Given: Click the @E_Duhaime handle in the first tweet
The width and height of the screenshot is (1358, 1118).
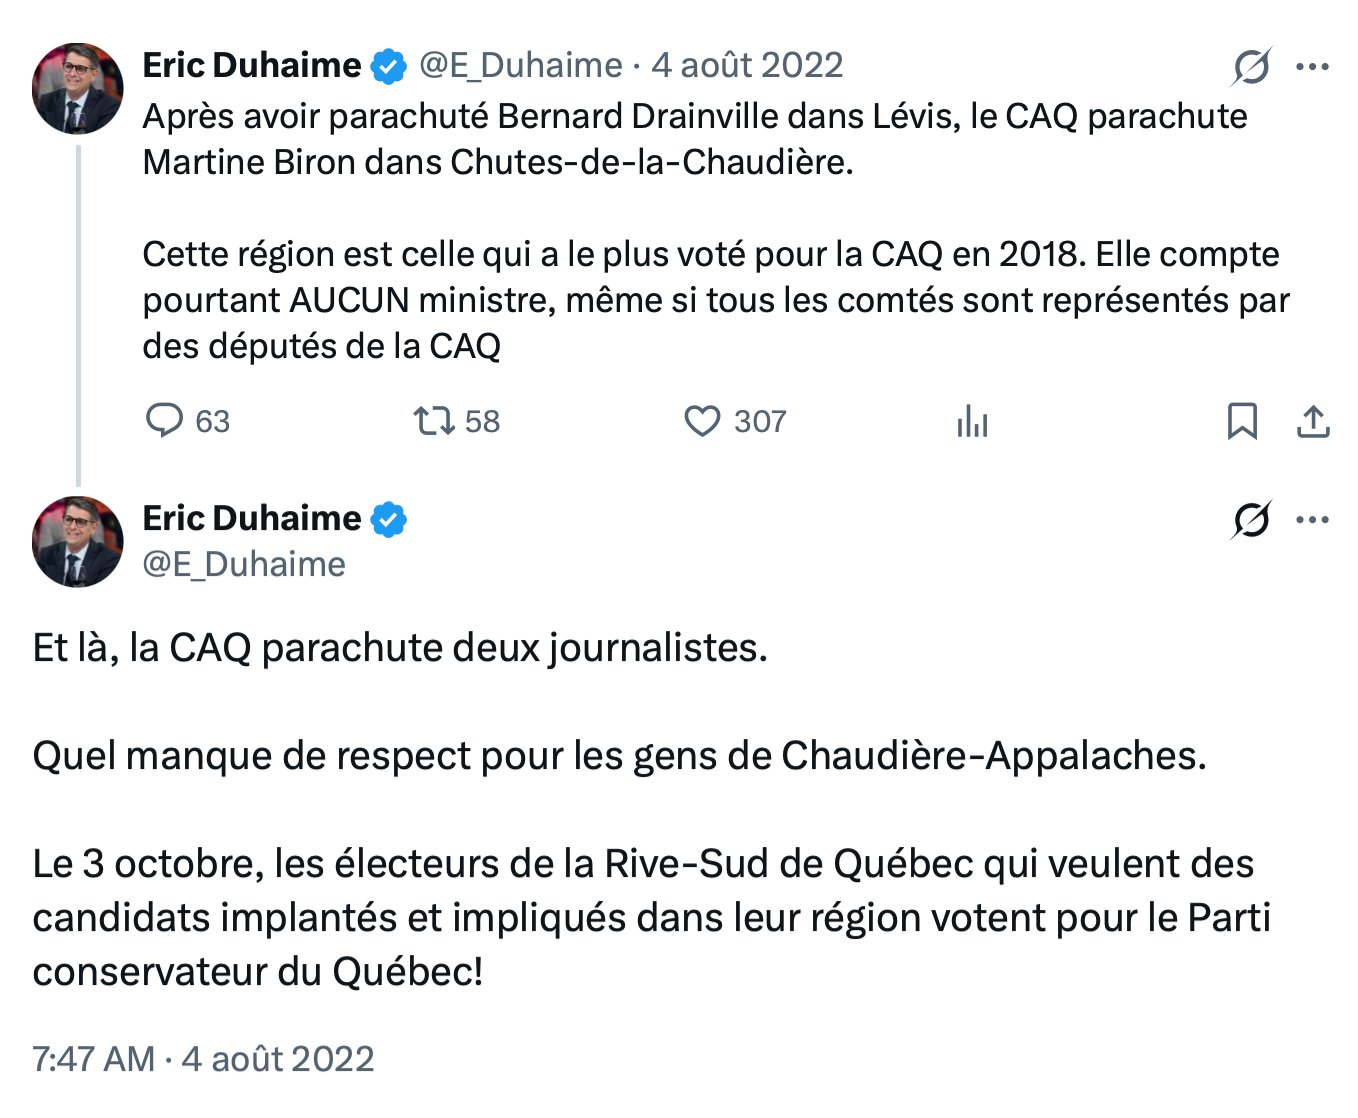Looking at the screenshot, I should [520, 66].
